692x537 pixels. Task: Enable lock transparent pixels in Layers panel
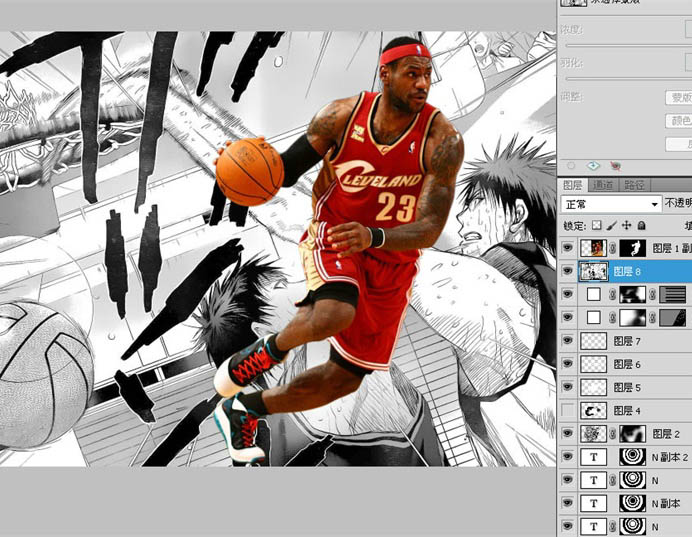pos(596,225)
